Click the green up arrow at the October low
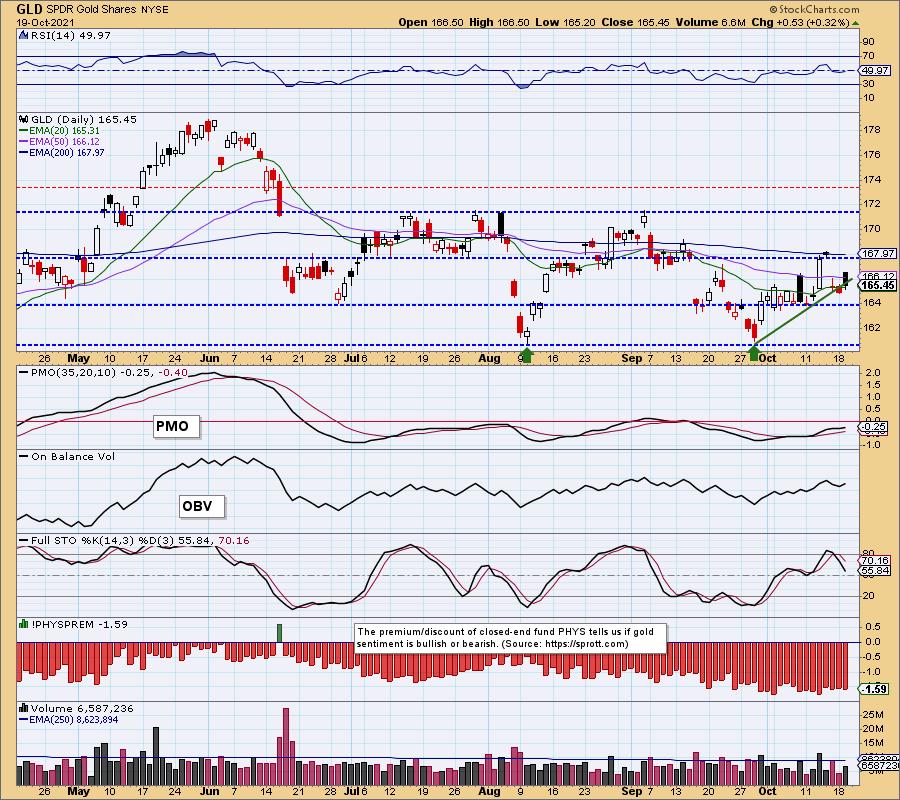 coord(754,355)
